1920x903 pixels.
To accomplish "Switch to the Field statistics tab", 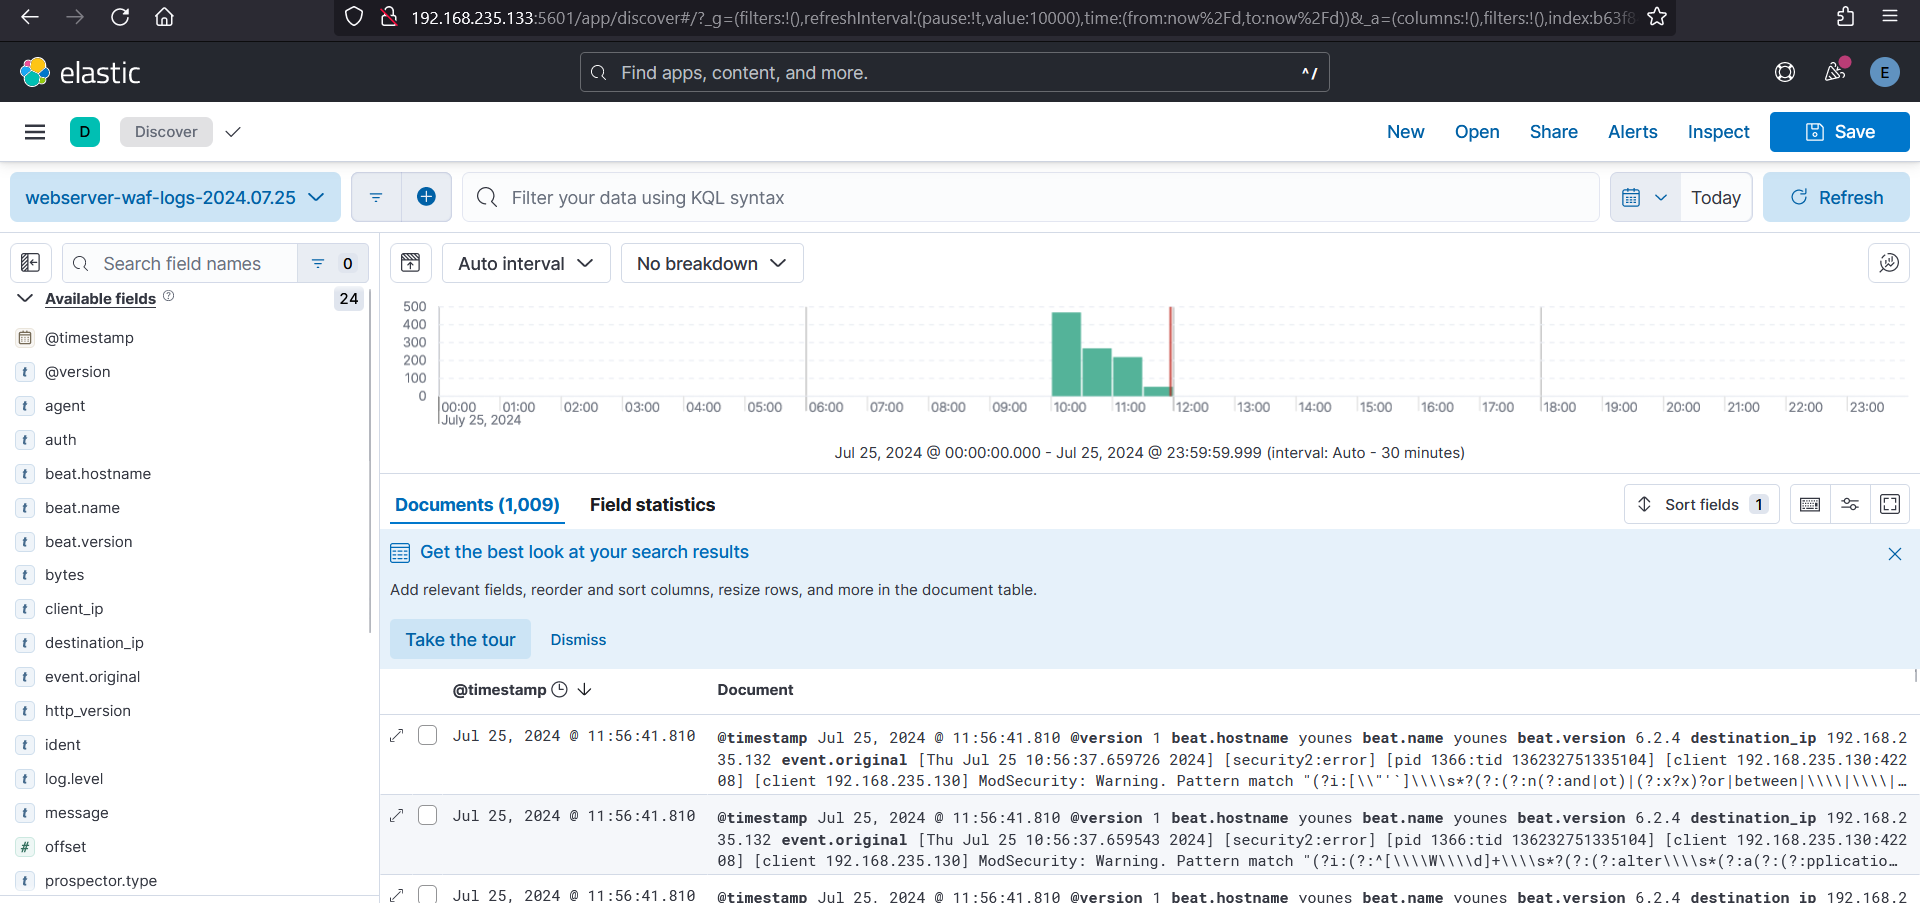I will pyautogui.click(x=652, y=504).
